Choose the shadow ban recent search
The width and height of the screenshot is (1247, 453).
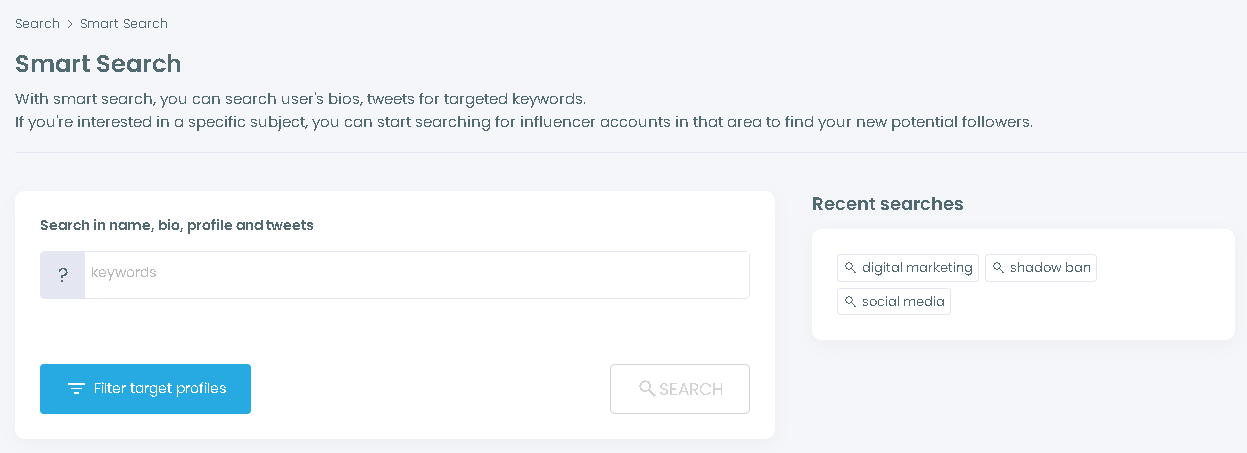[1050, 268]
